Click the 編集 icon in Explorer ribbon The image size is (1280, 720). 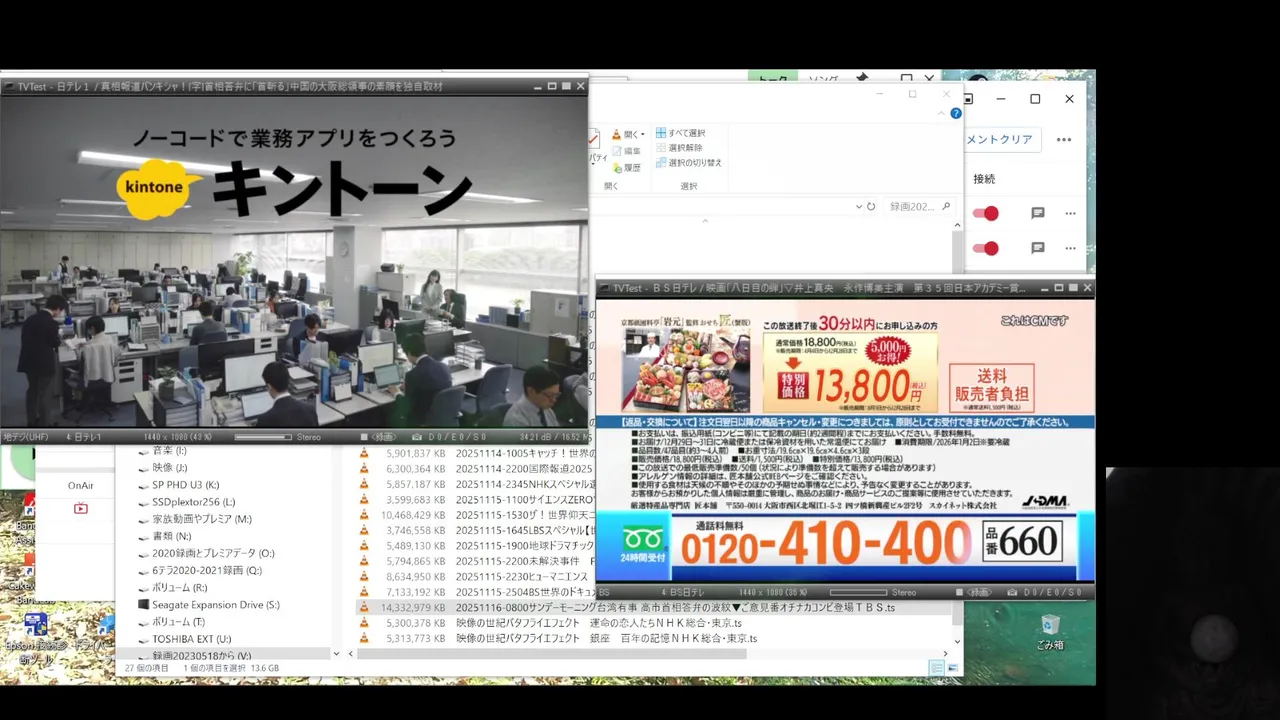(616, 151)
